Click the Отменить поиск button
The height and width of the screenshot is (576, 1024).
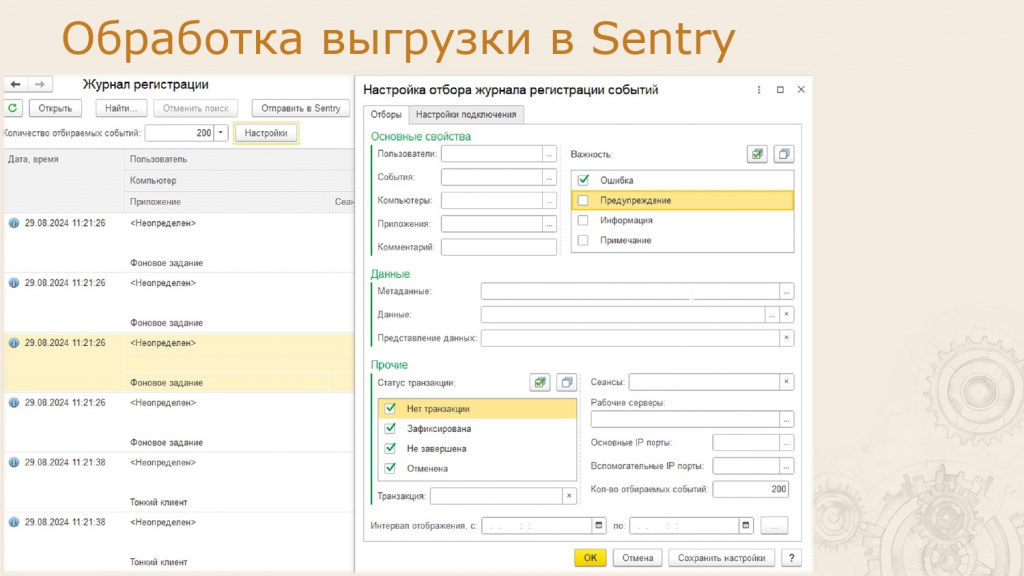(x=196, y=108)
